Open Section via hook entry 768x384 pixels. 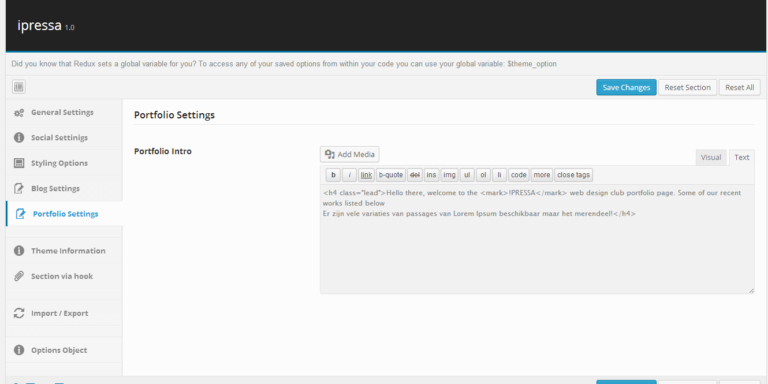(x=64, y=276)
